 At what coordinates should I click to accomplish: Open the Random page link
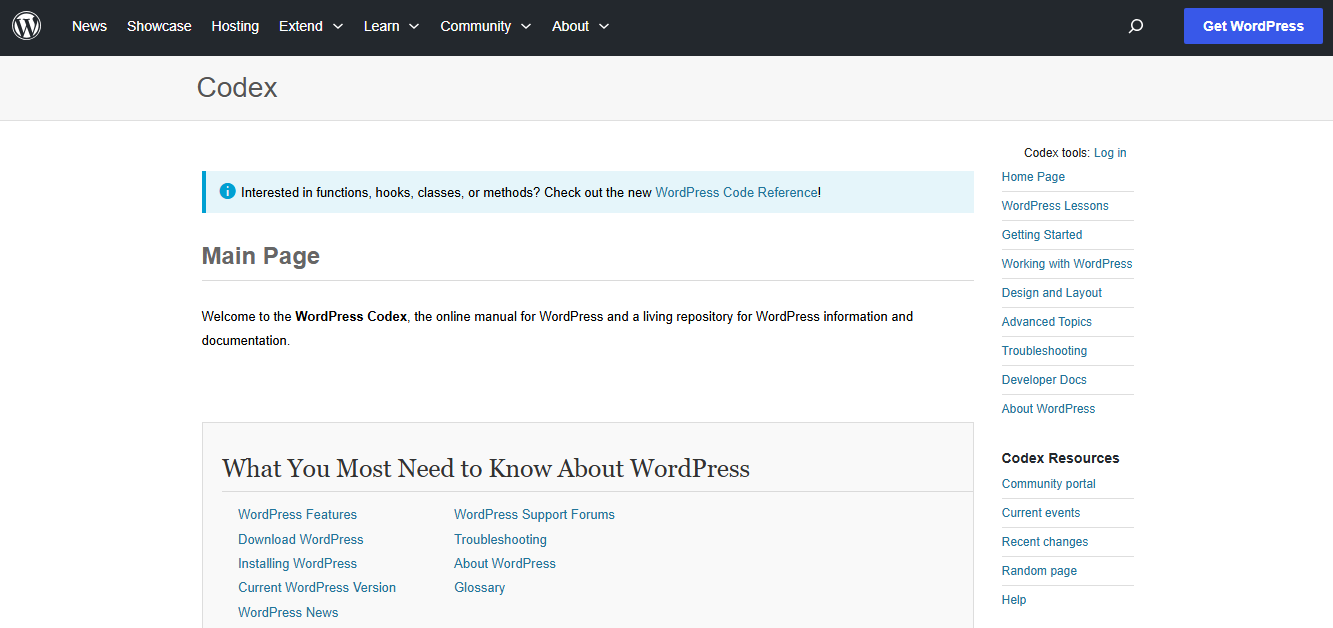1039,570
